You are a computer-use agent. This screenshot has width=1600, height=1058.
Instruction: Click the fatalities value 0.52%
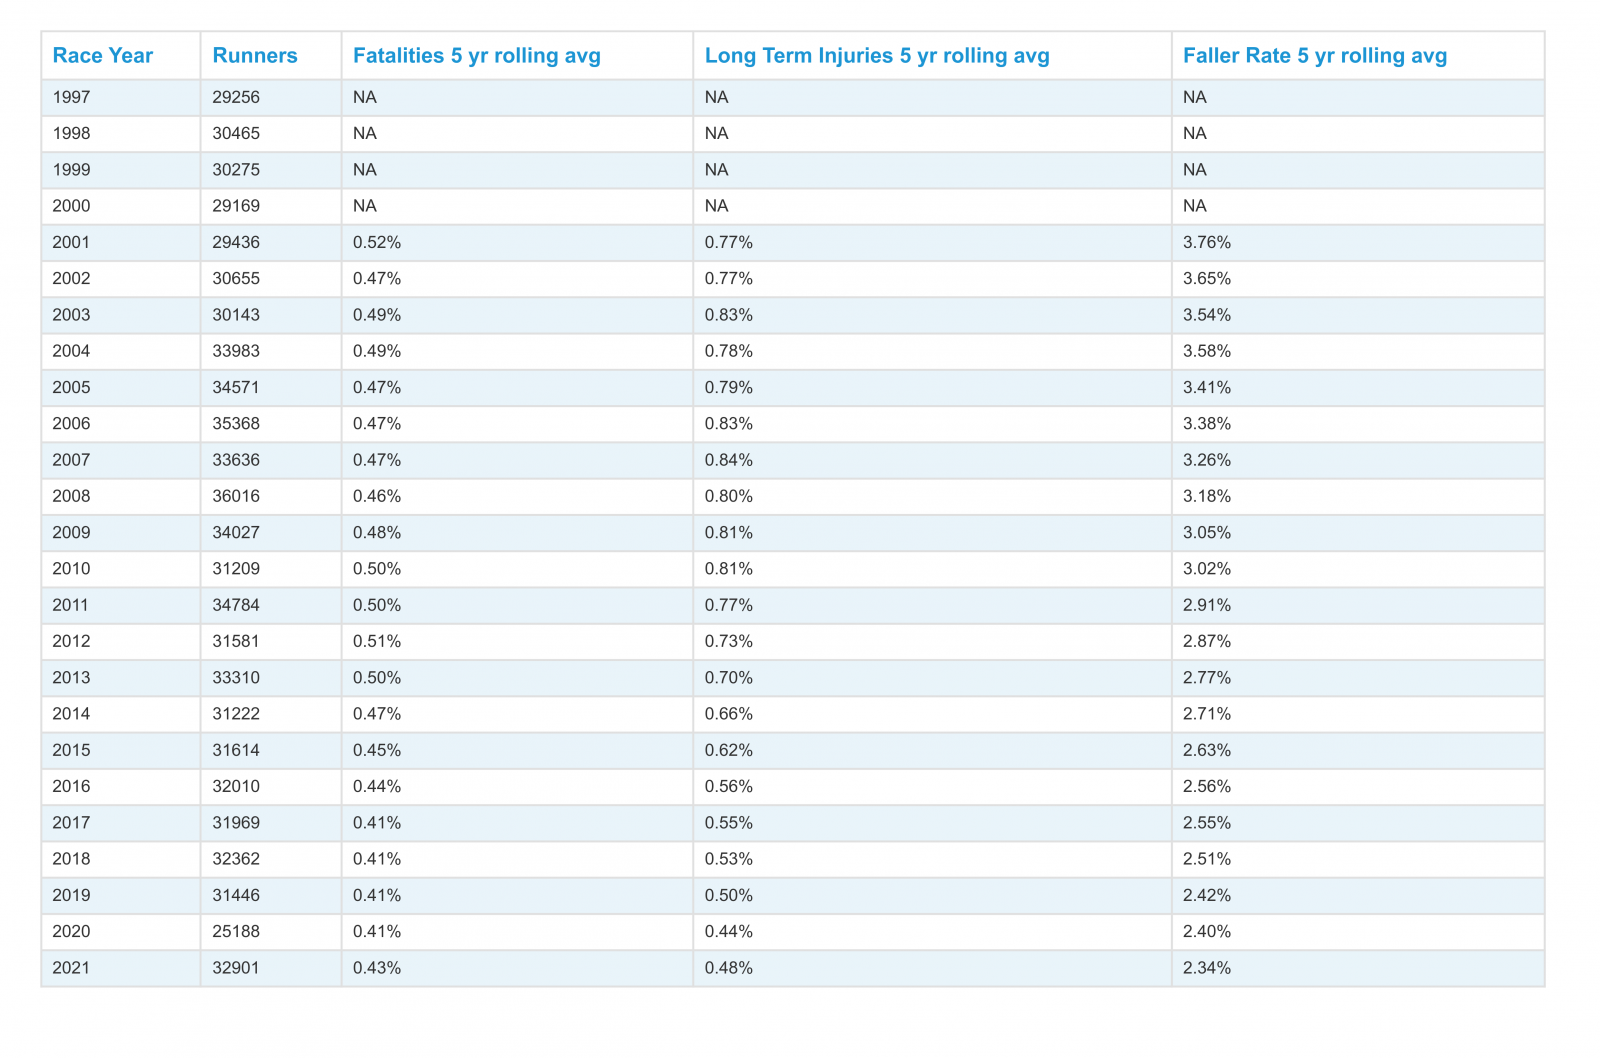pos(377,242)
